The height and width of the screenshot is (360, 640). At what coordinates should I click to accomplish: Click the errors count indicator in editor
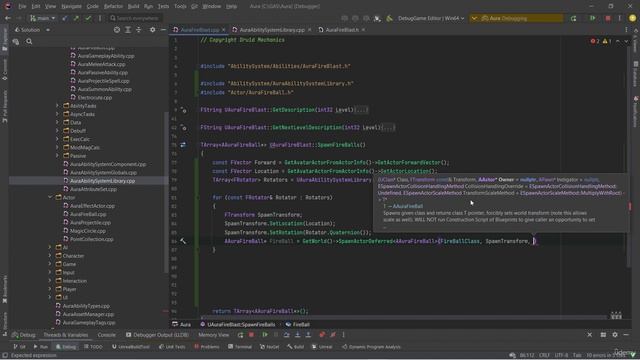[x=595, y=41]
